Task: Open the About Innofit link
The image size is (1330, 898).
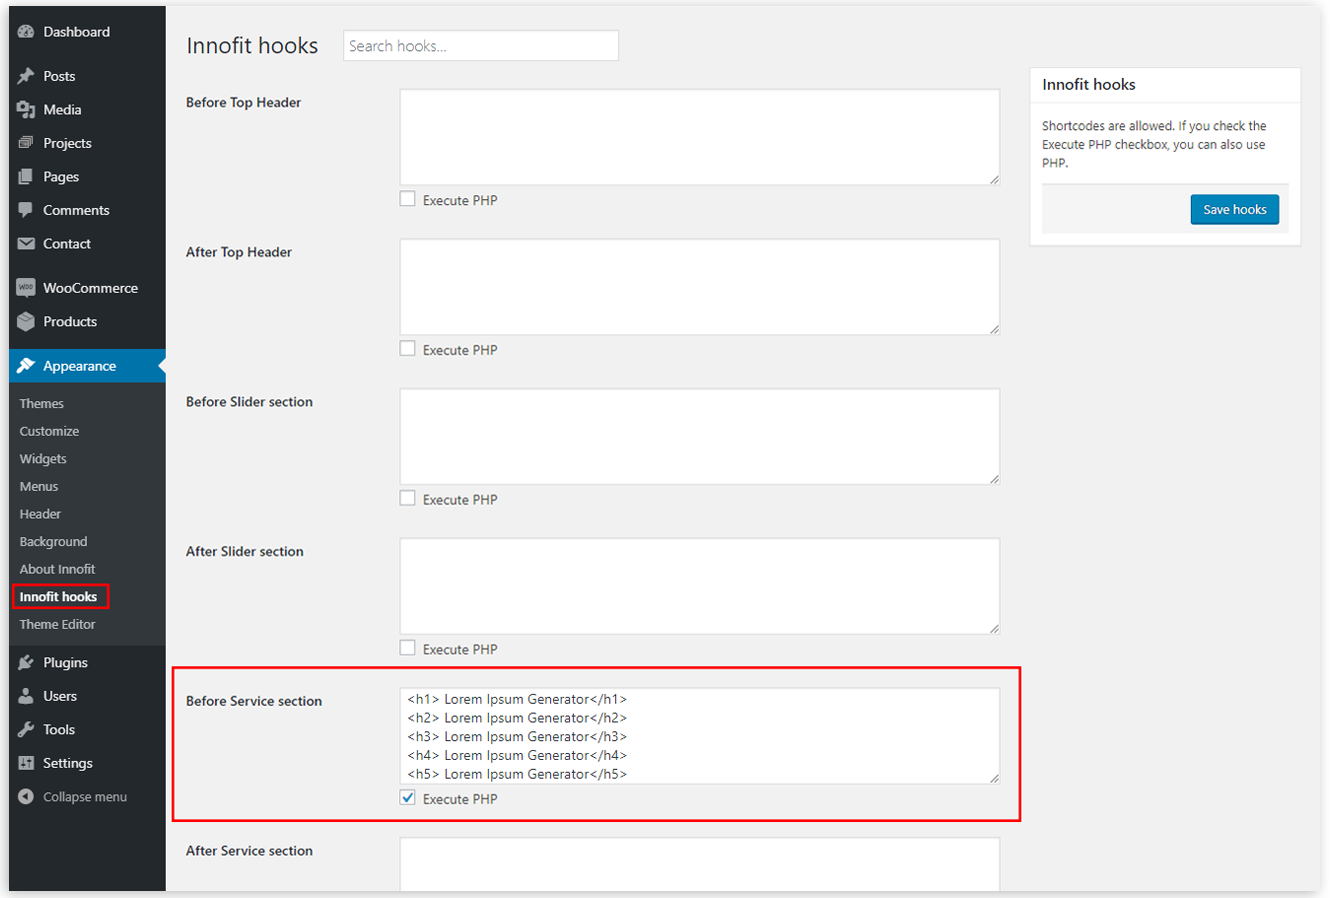Action: (57, 569)
